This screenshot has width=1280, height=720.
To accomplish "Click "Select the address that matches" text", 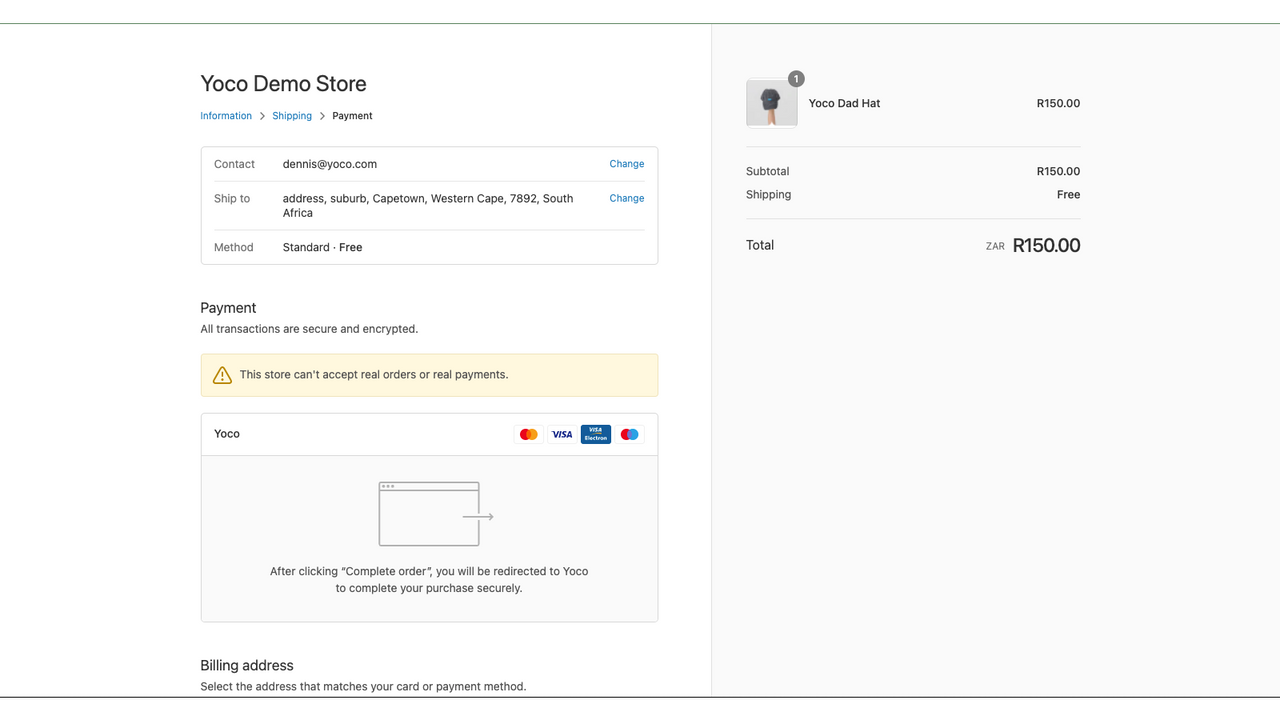I will [x=363, y=687].
